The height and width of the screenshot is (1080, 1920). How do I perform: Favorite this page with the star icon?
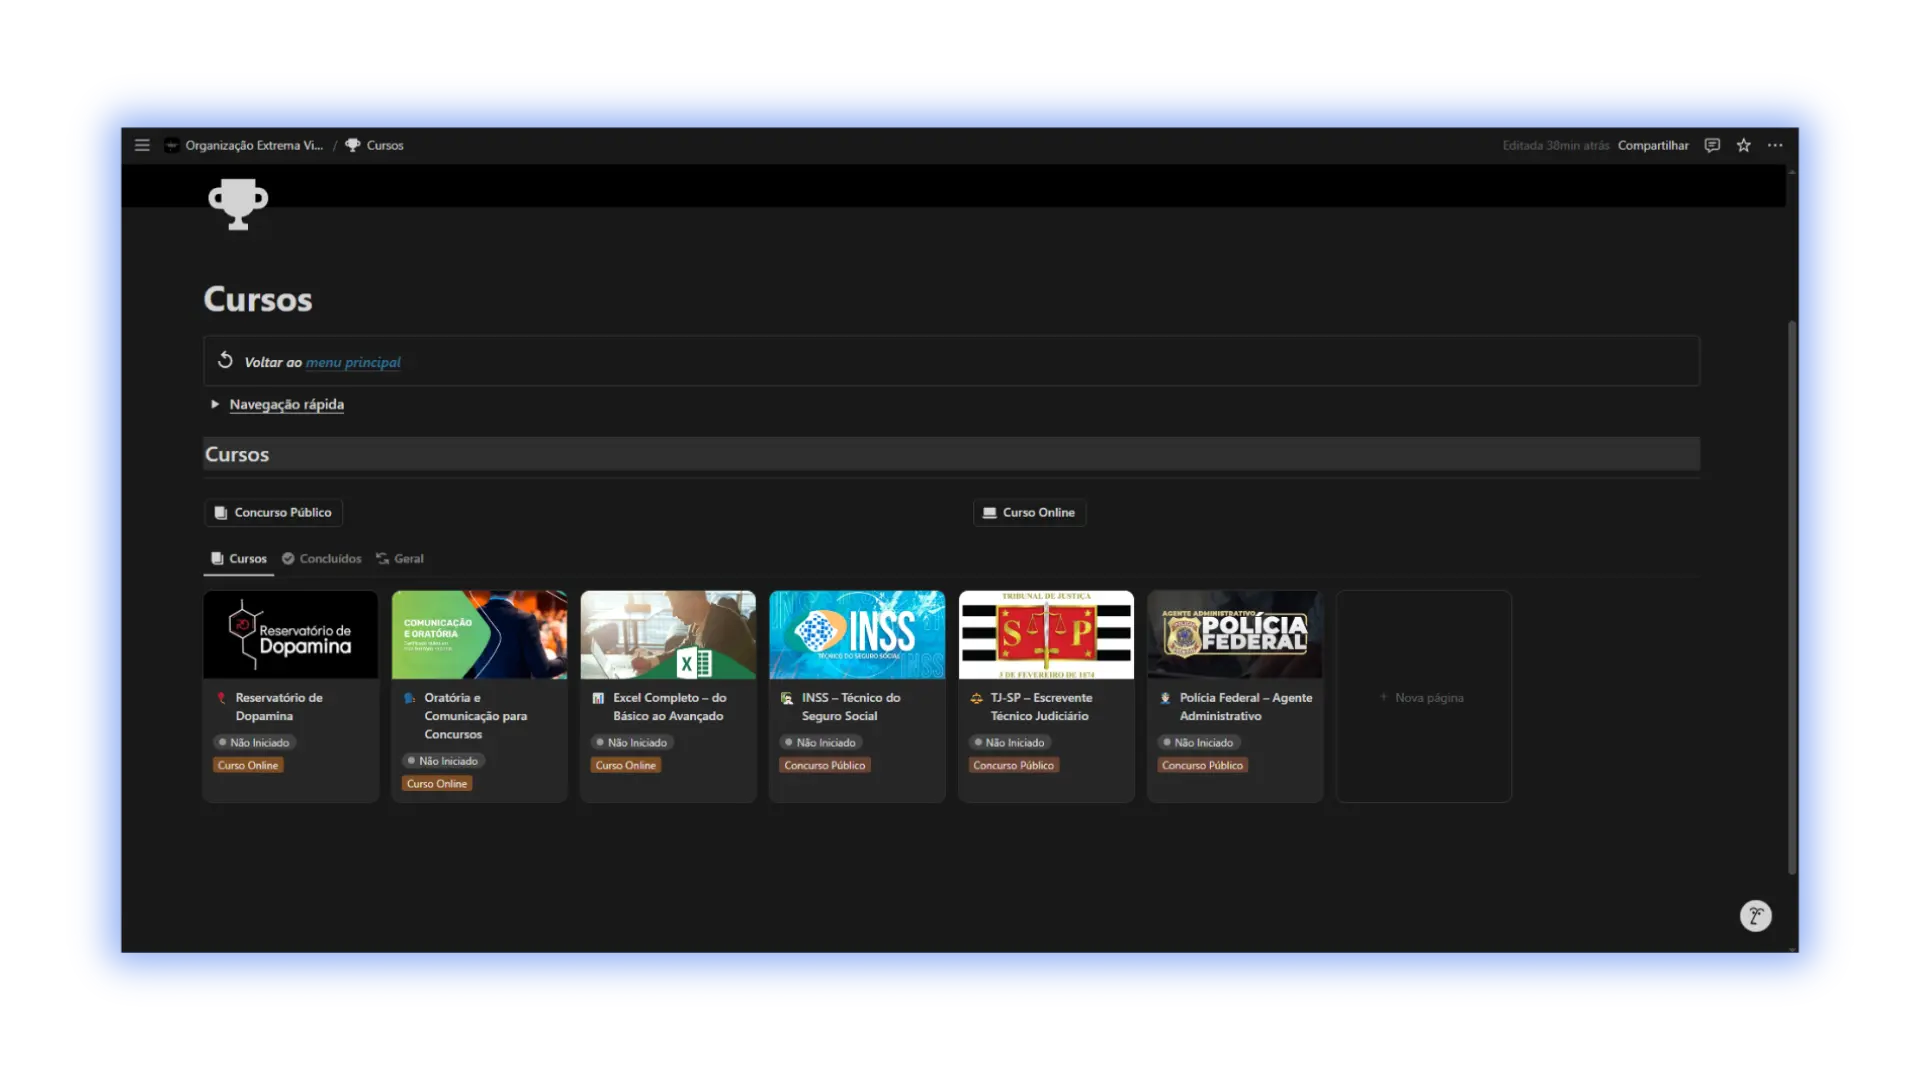1743,145
